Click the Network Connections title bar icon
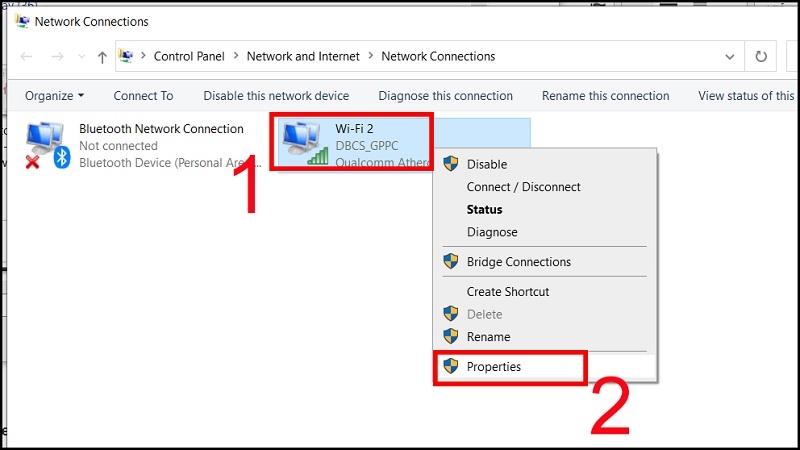This screenshot has height=450, width=800. coord(22,21)
